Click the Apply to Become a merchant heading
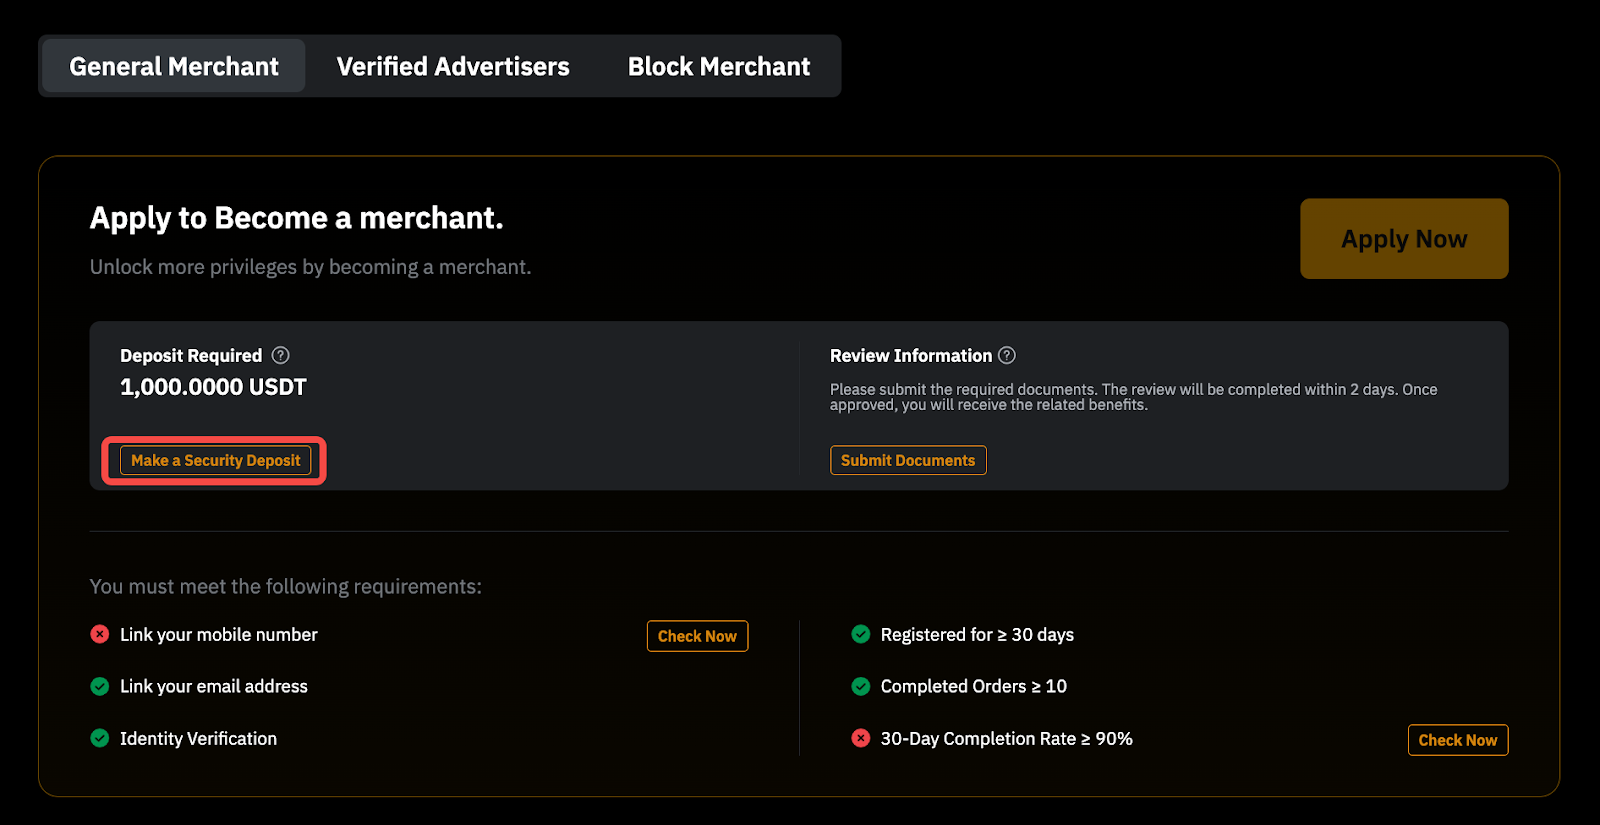Viewport: 1600px width, 825px height. [x=296, y=218]
